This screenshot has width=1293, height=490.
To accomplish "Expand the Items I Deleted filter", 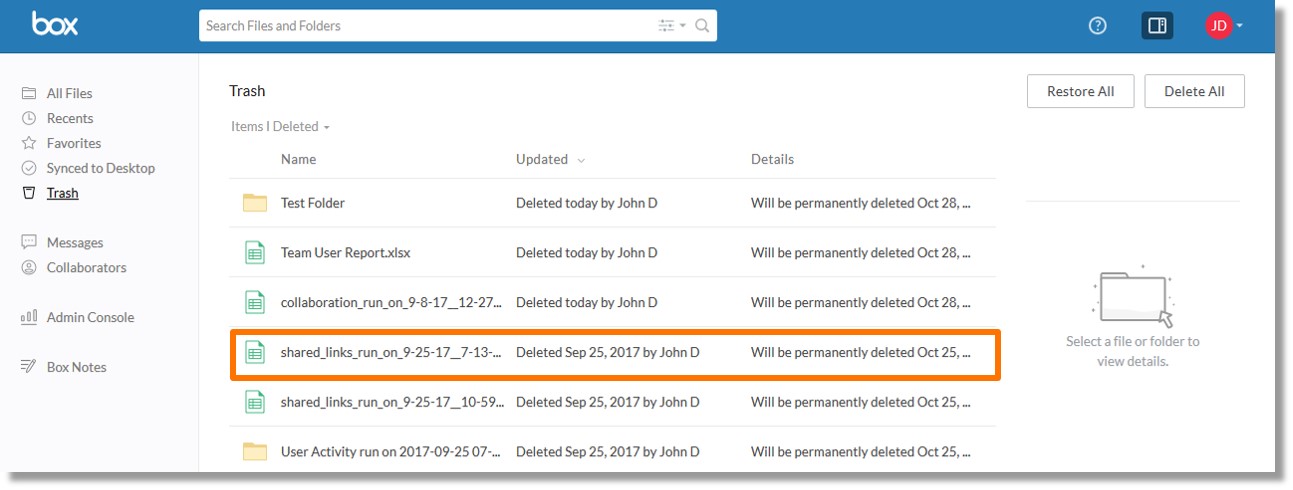I will coord(280,126).
